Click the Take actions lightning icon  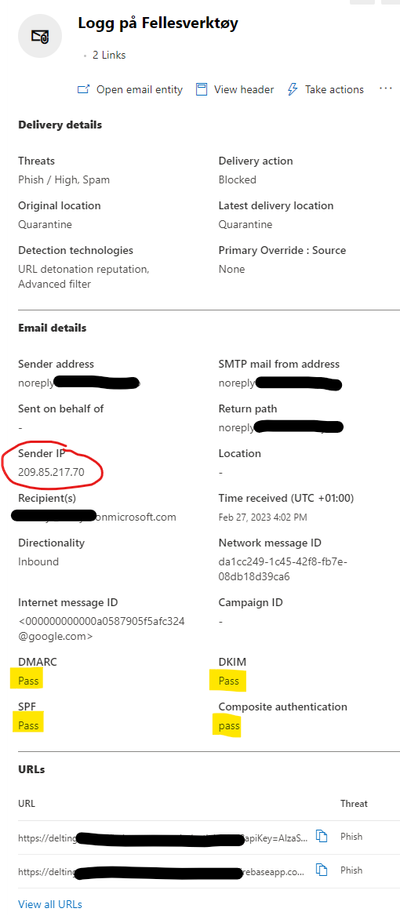[x=293, y=90]
